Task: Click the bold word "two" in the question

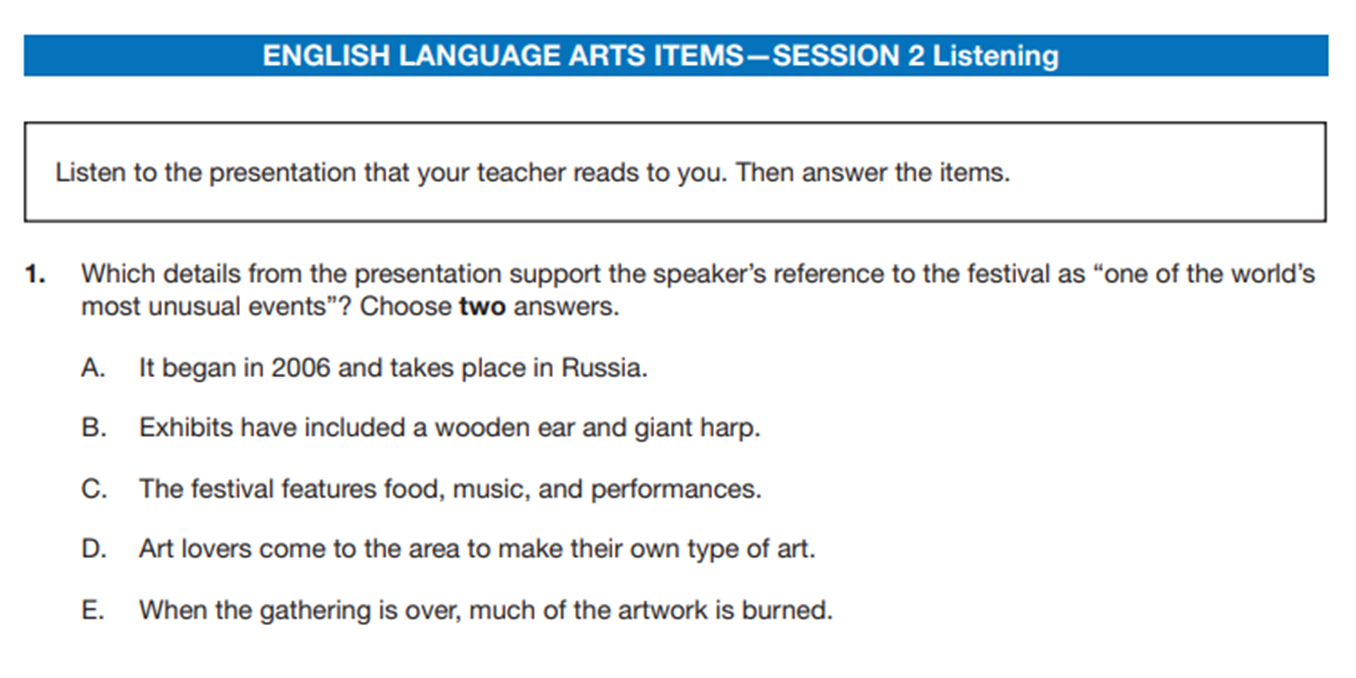Action: [482, 307]
